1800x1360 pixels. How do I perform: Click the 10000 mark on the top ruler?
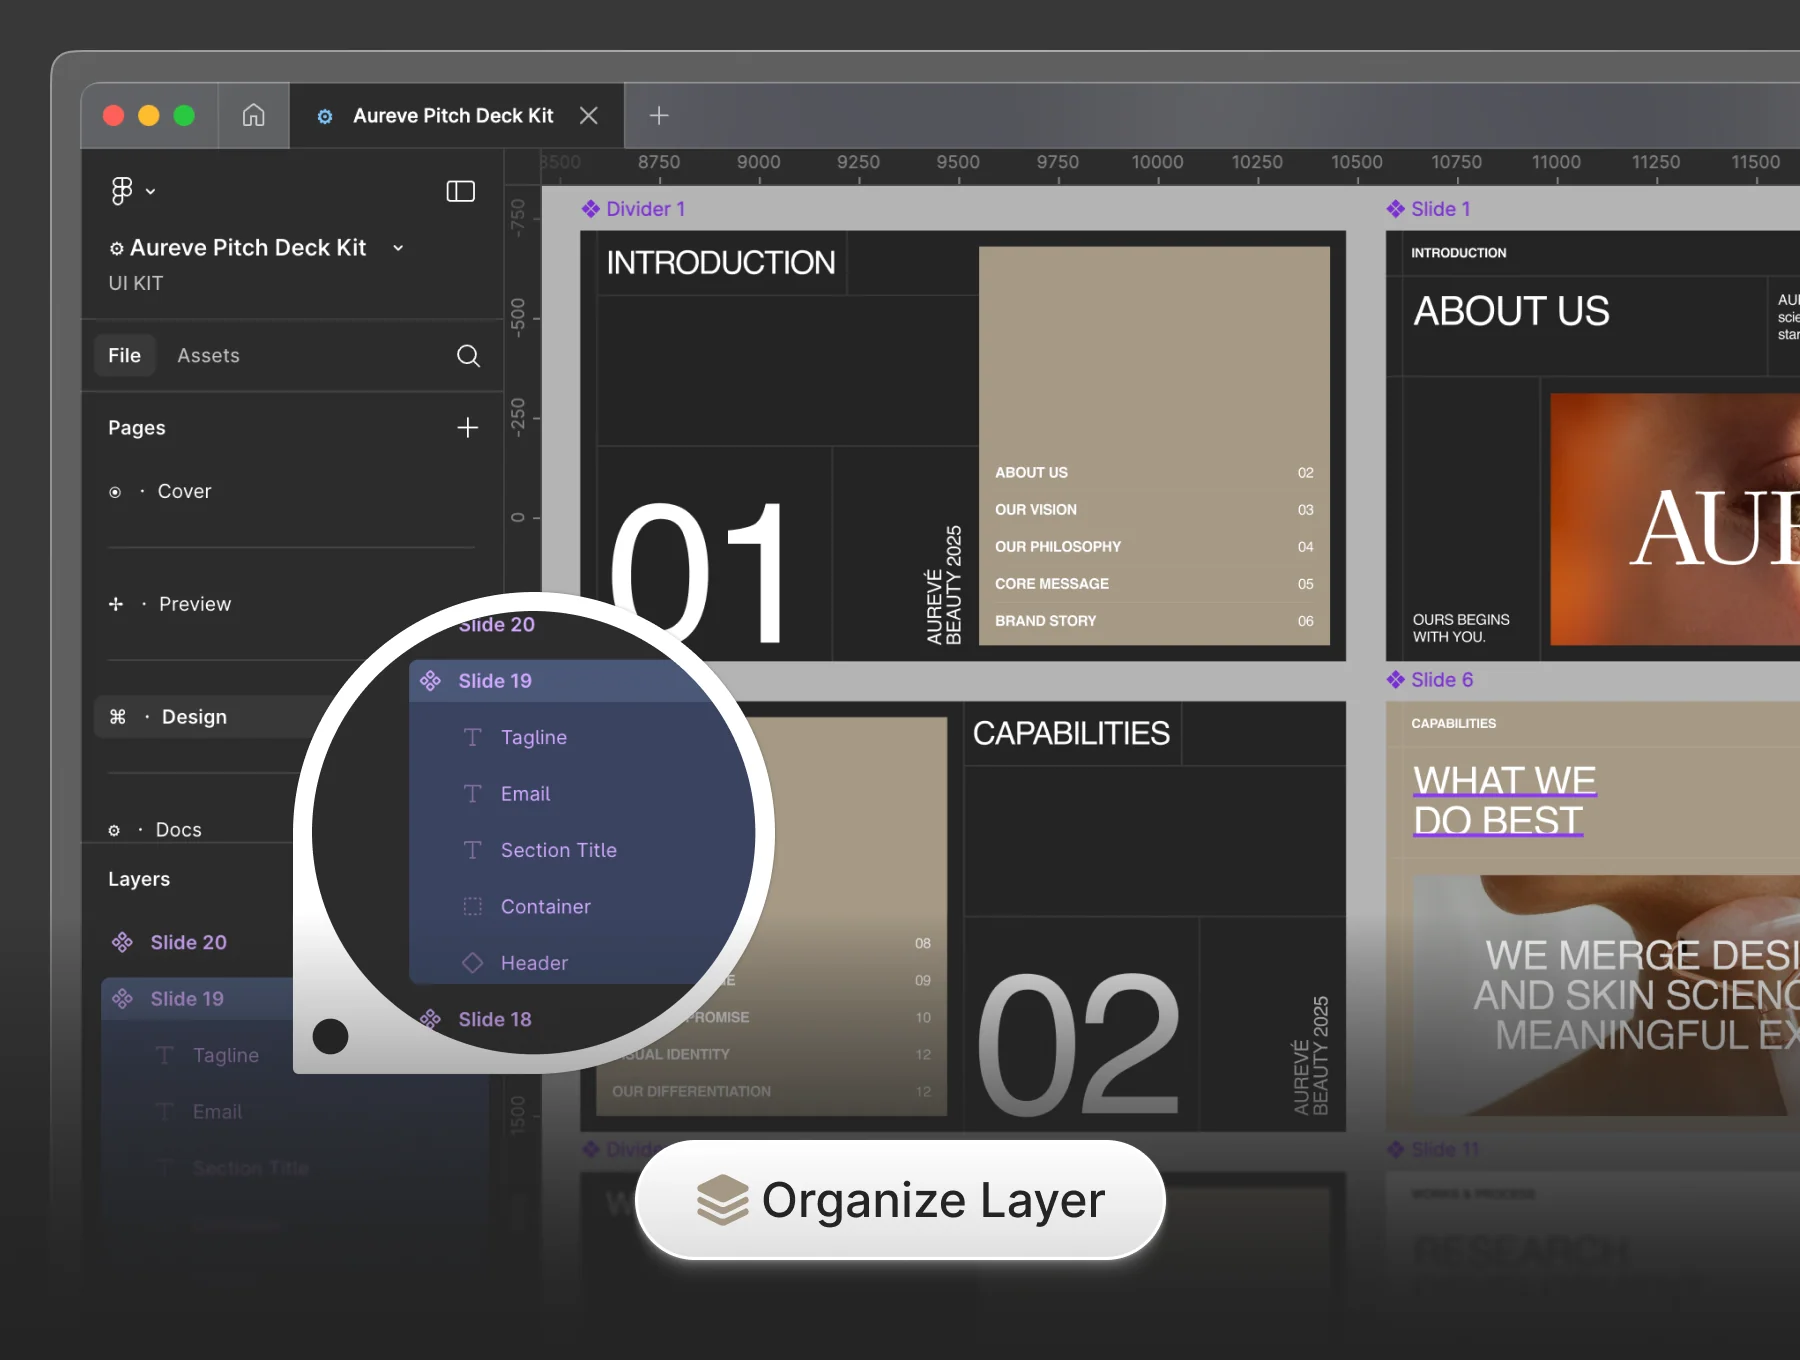coord(1157,162)
